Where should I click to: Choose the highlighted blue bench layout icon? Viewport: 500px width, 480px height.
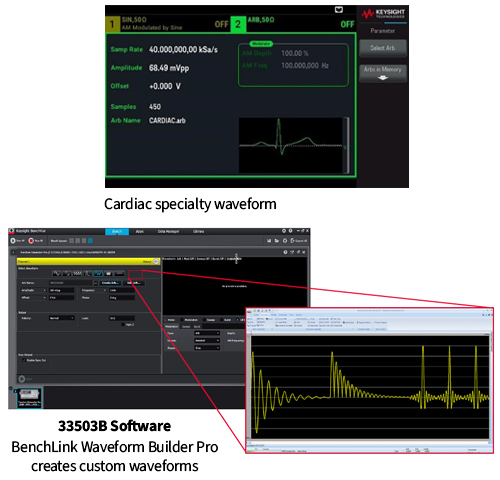pyautogui.click(x=90, y=241)
